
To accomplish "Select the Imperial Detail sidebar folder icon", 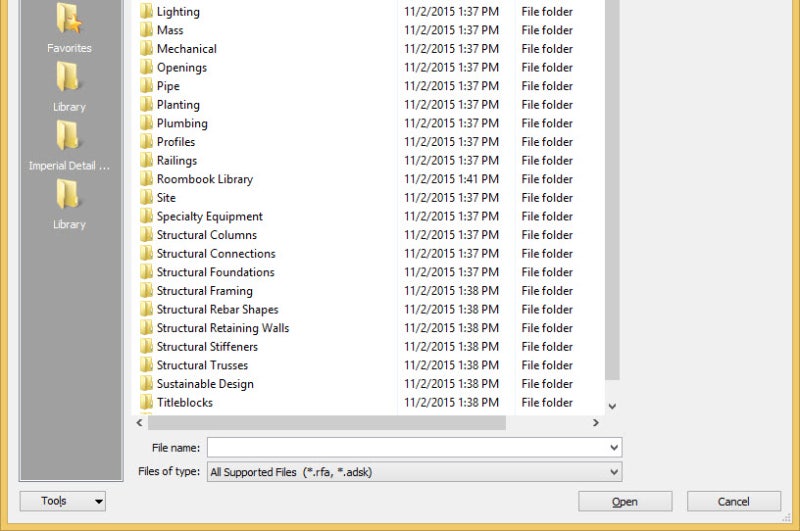I will click(68, 135).
